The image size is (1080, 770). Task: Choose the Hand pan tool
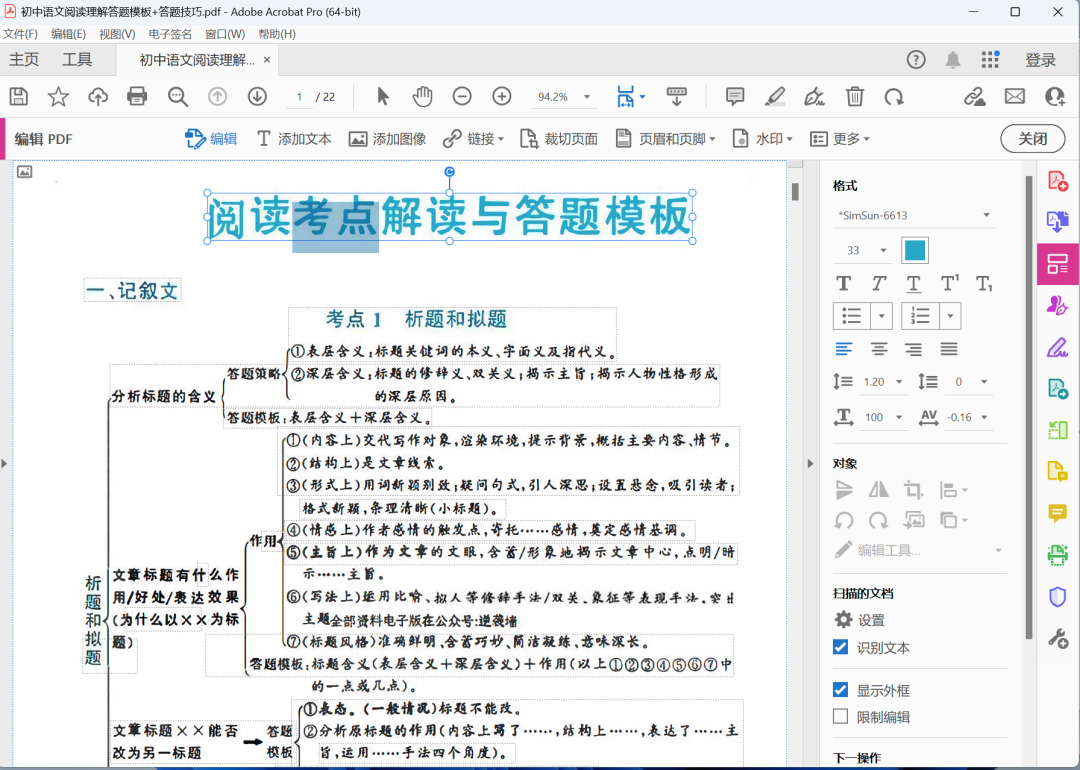[422, 96]
